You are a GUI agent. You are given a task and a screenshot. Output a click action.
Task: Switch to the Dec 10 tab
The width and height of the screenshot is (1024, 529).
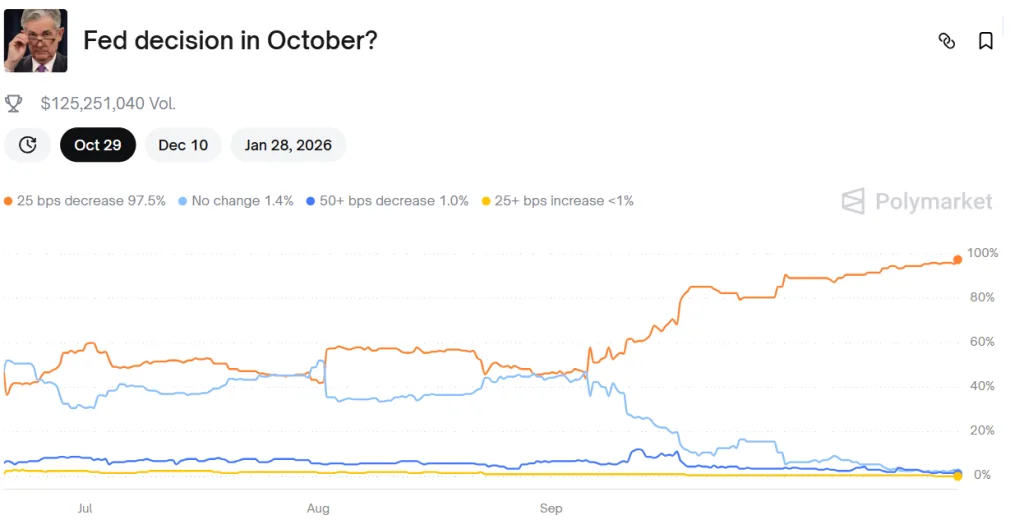click(x=183, y=145)
